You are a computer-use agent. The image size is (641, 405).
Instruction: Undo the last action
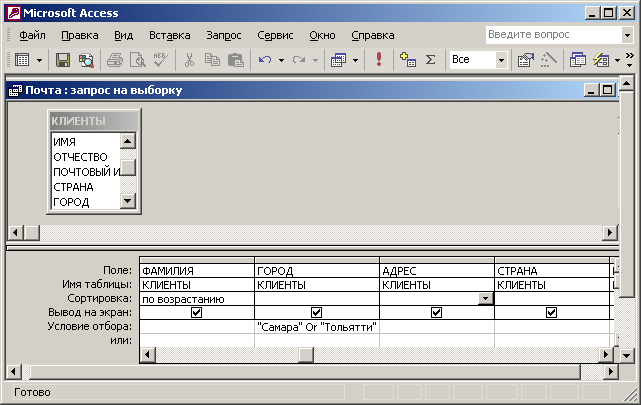[265, 60]
